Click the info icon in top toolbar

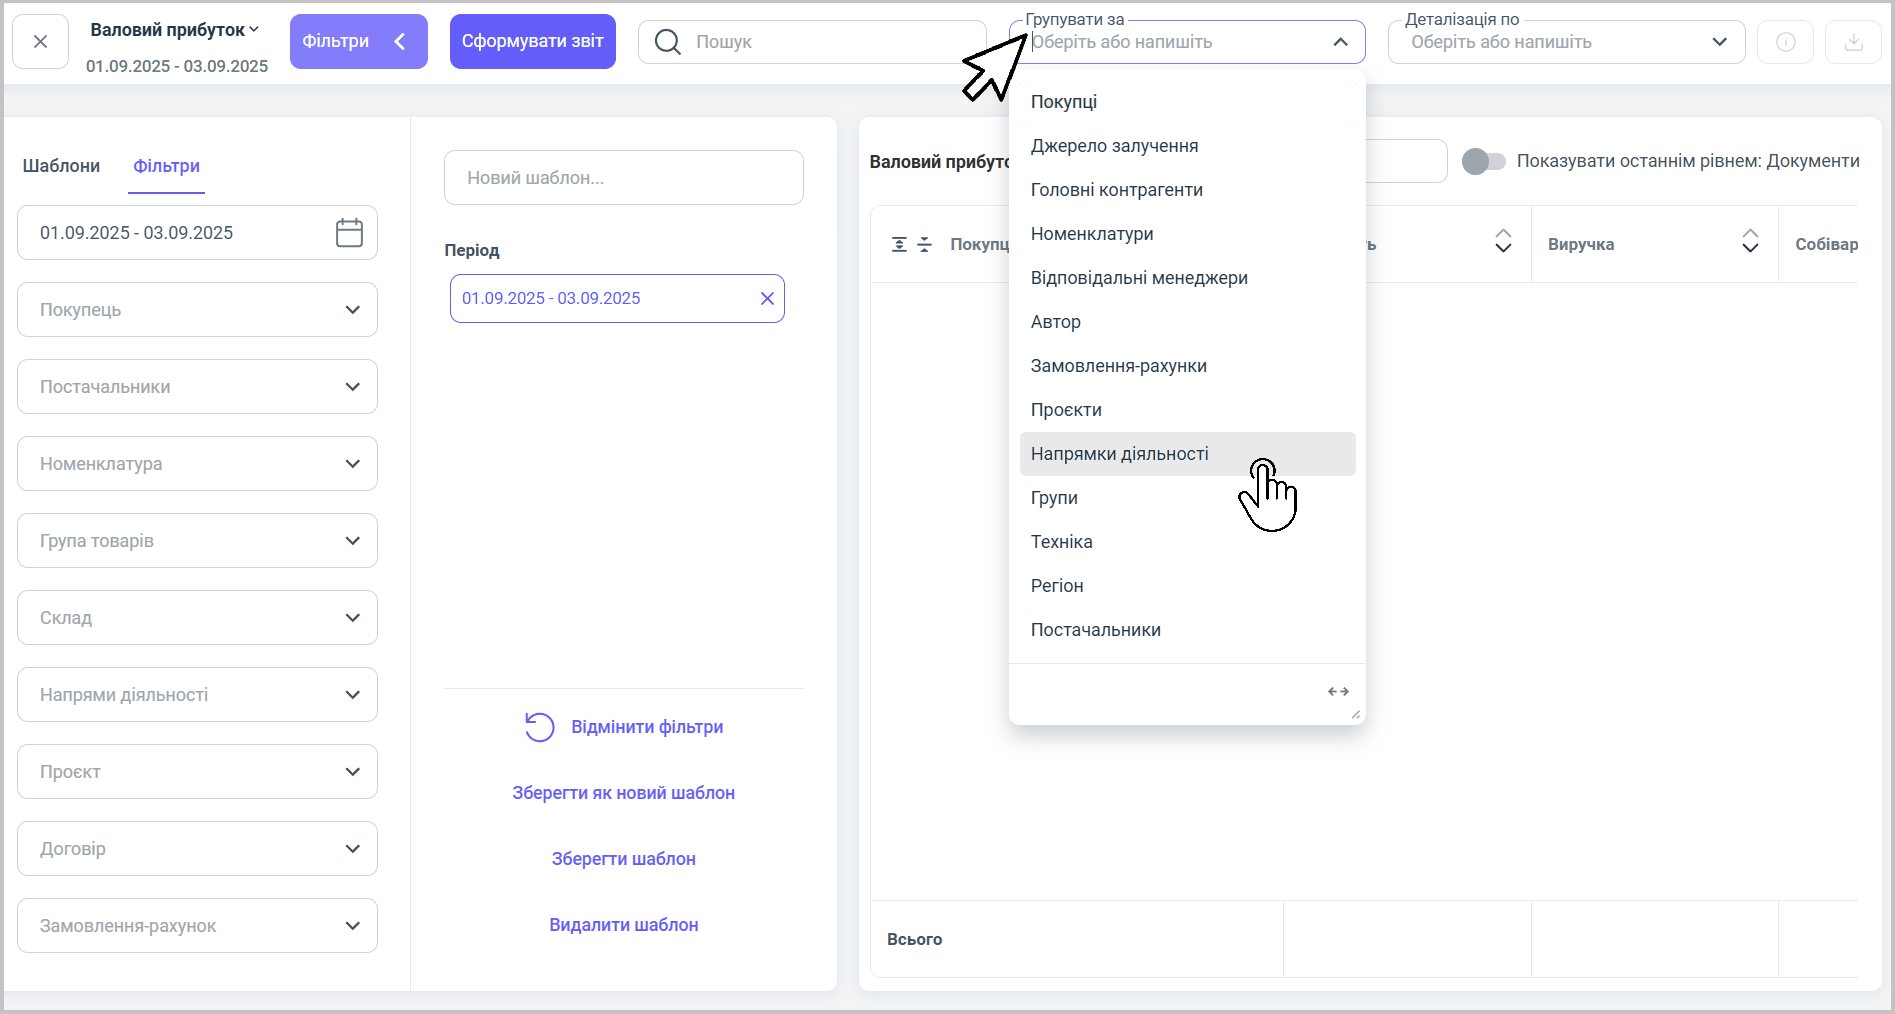tap(1785, 42)
